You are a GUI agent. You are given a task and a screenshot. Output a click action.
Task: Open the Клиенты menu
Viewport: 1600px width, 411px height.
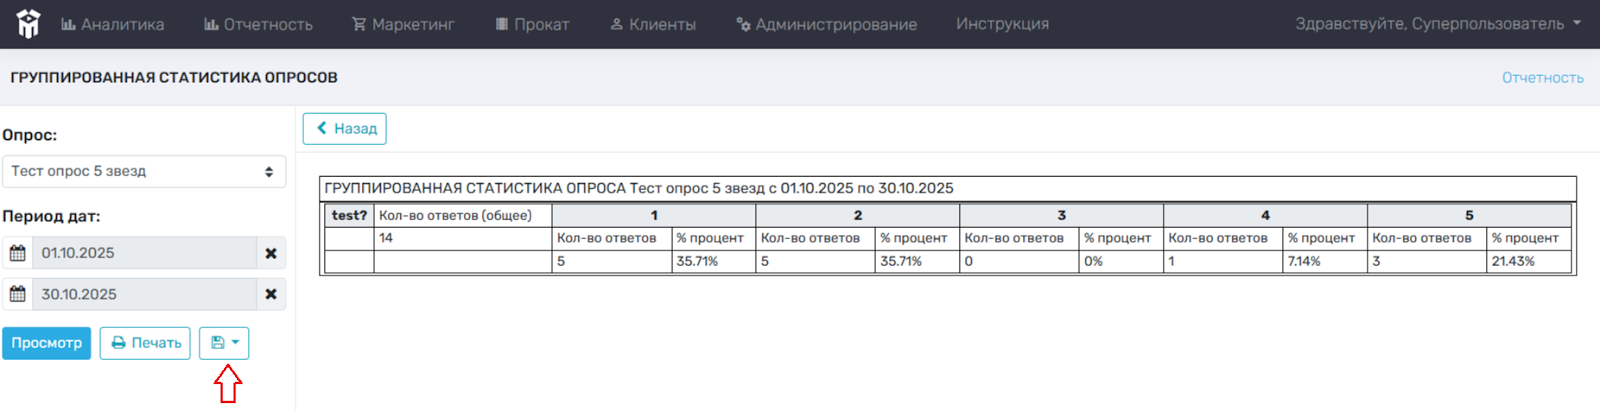click(653, 24)
